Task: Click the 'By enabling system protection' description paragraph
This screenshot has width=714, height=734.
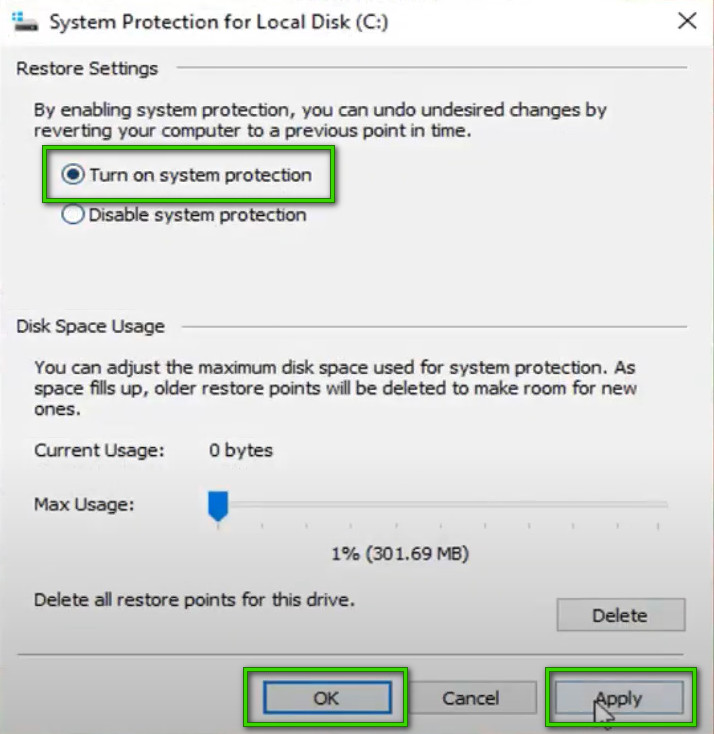Action: click(320, 120)
